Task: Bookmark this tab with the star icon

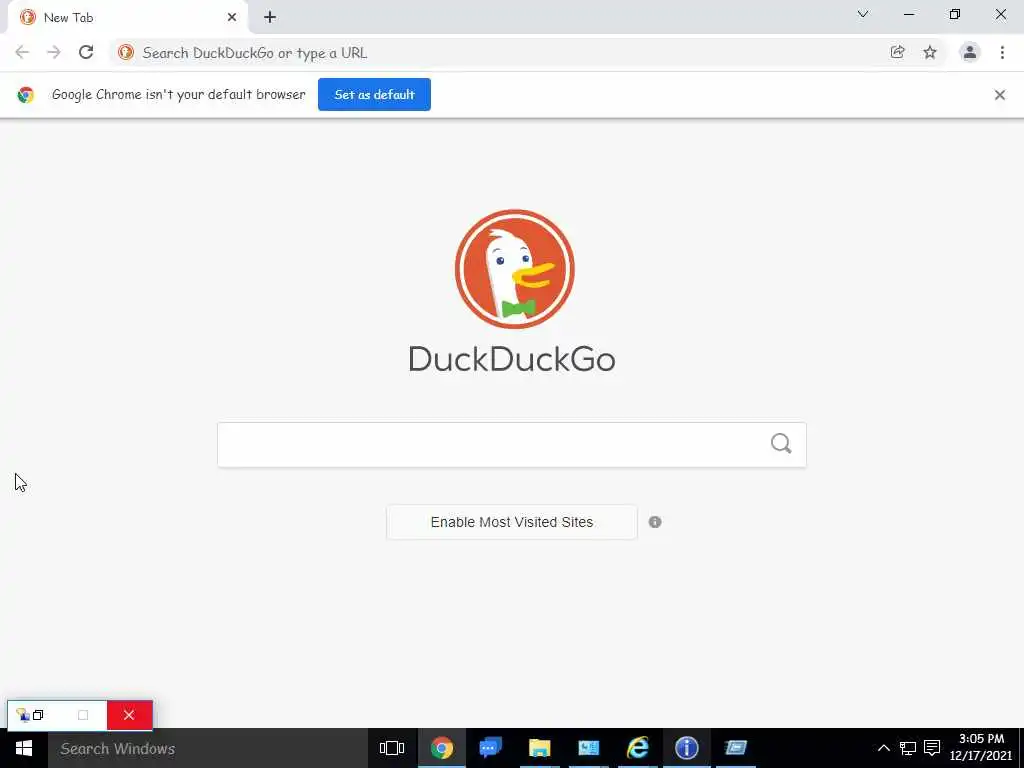Action: point(930,52)
